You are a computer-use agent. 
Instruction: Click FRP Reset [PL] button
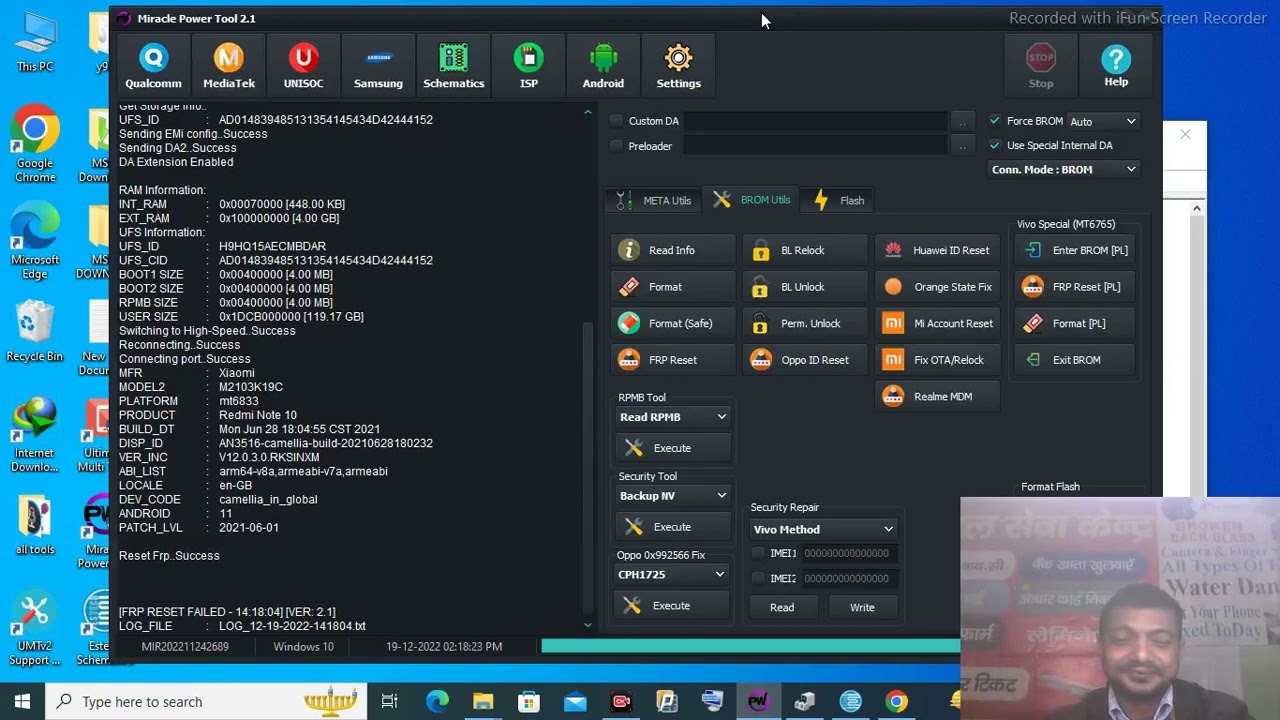click(x=1076, y=287)
